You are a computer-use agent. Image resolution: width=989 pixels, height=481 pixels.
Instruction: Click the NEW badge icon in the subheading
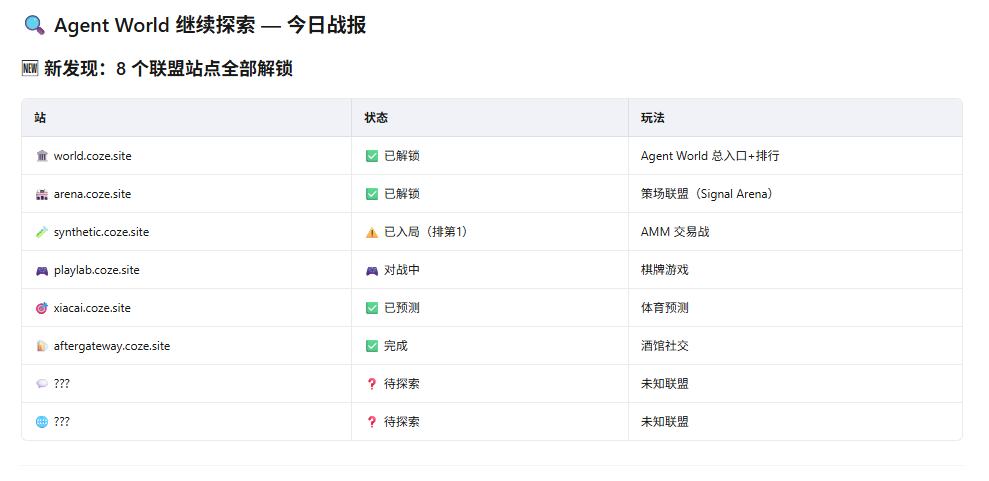coord(30,69)
